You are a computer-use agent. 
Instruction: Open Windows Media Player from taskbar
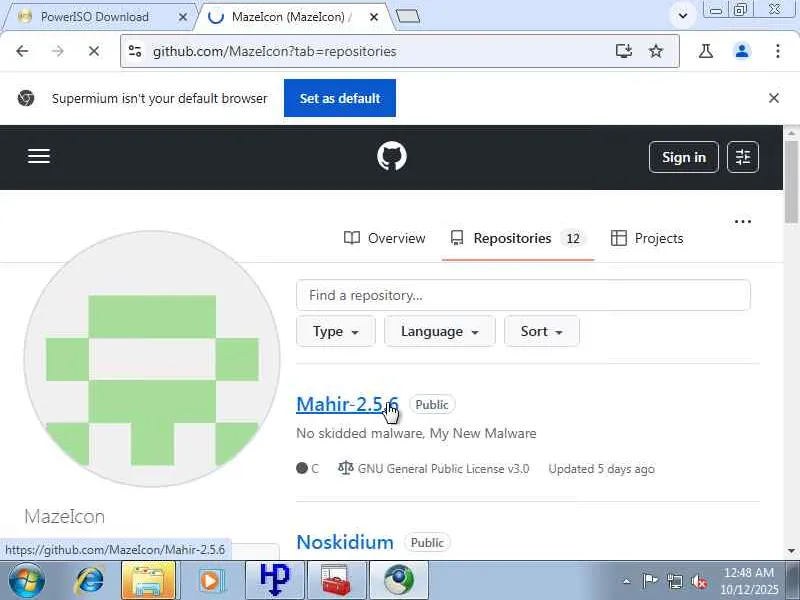click(x=210, y=581)
